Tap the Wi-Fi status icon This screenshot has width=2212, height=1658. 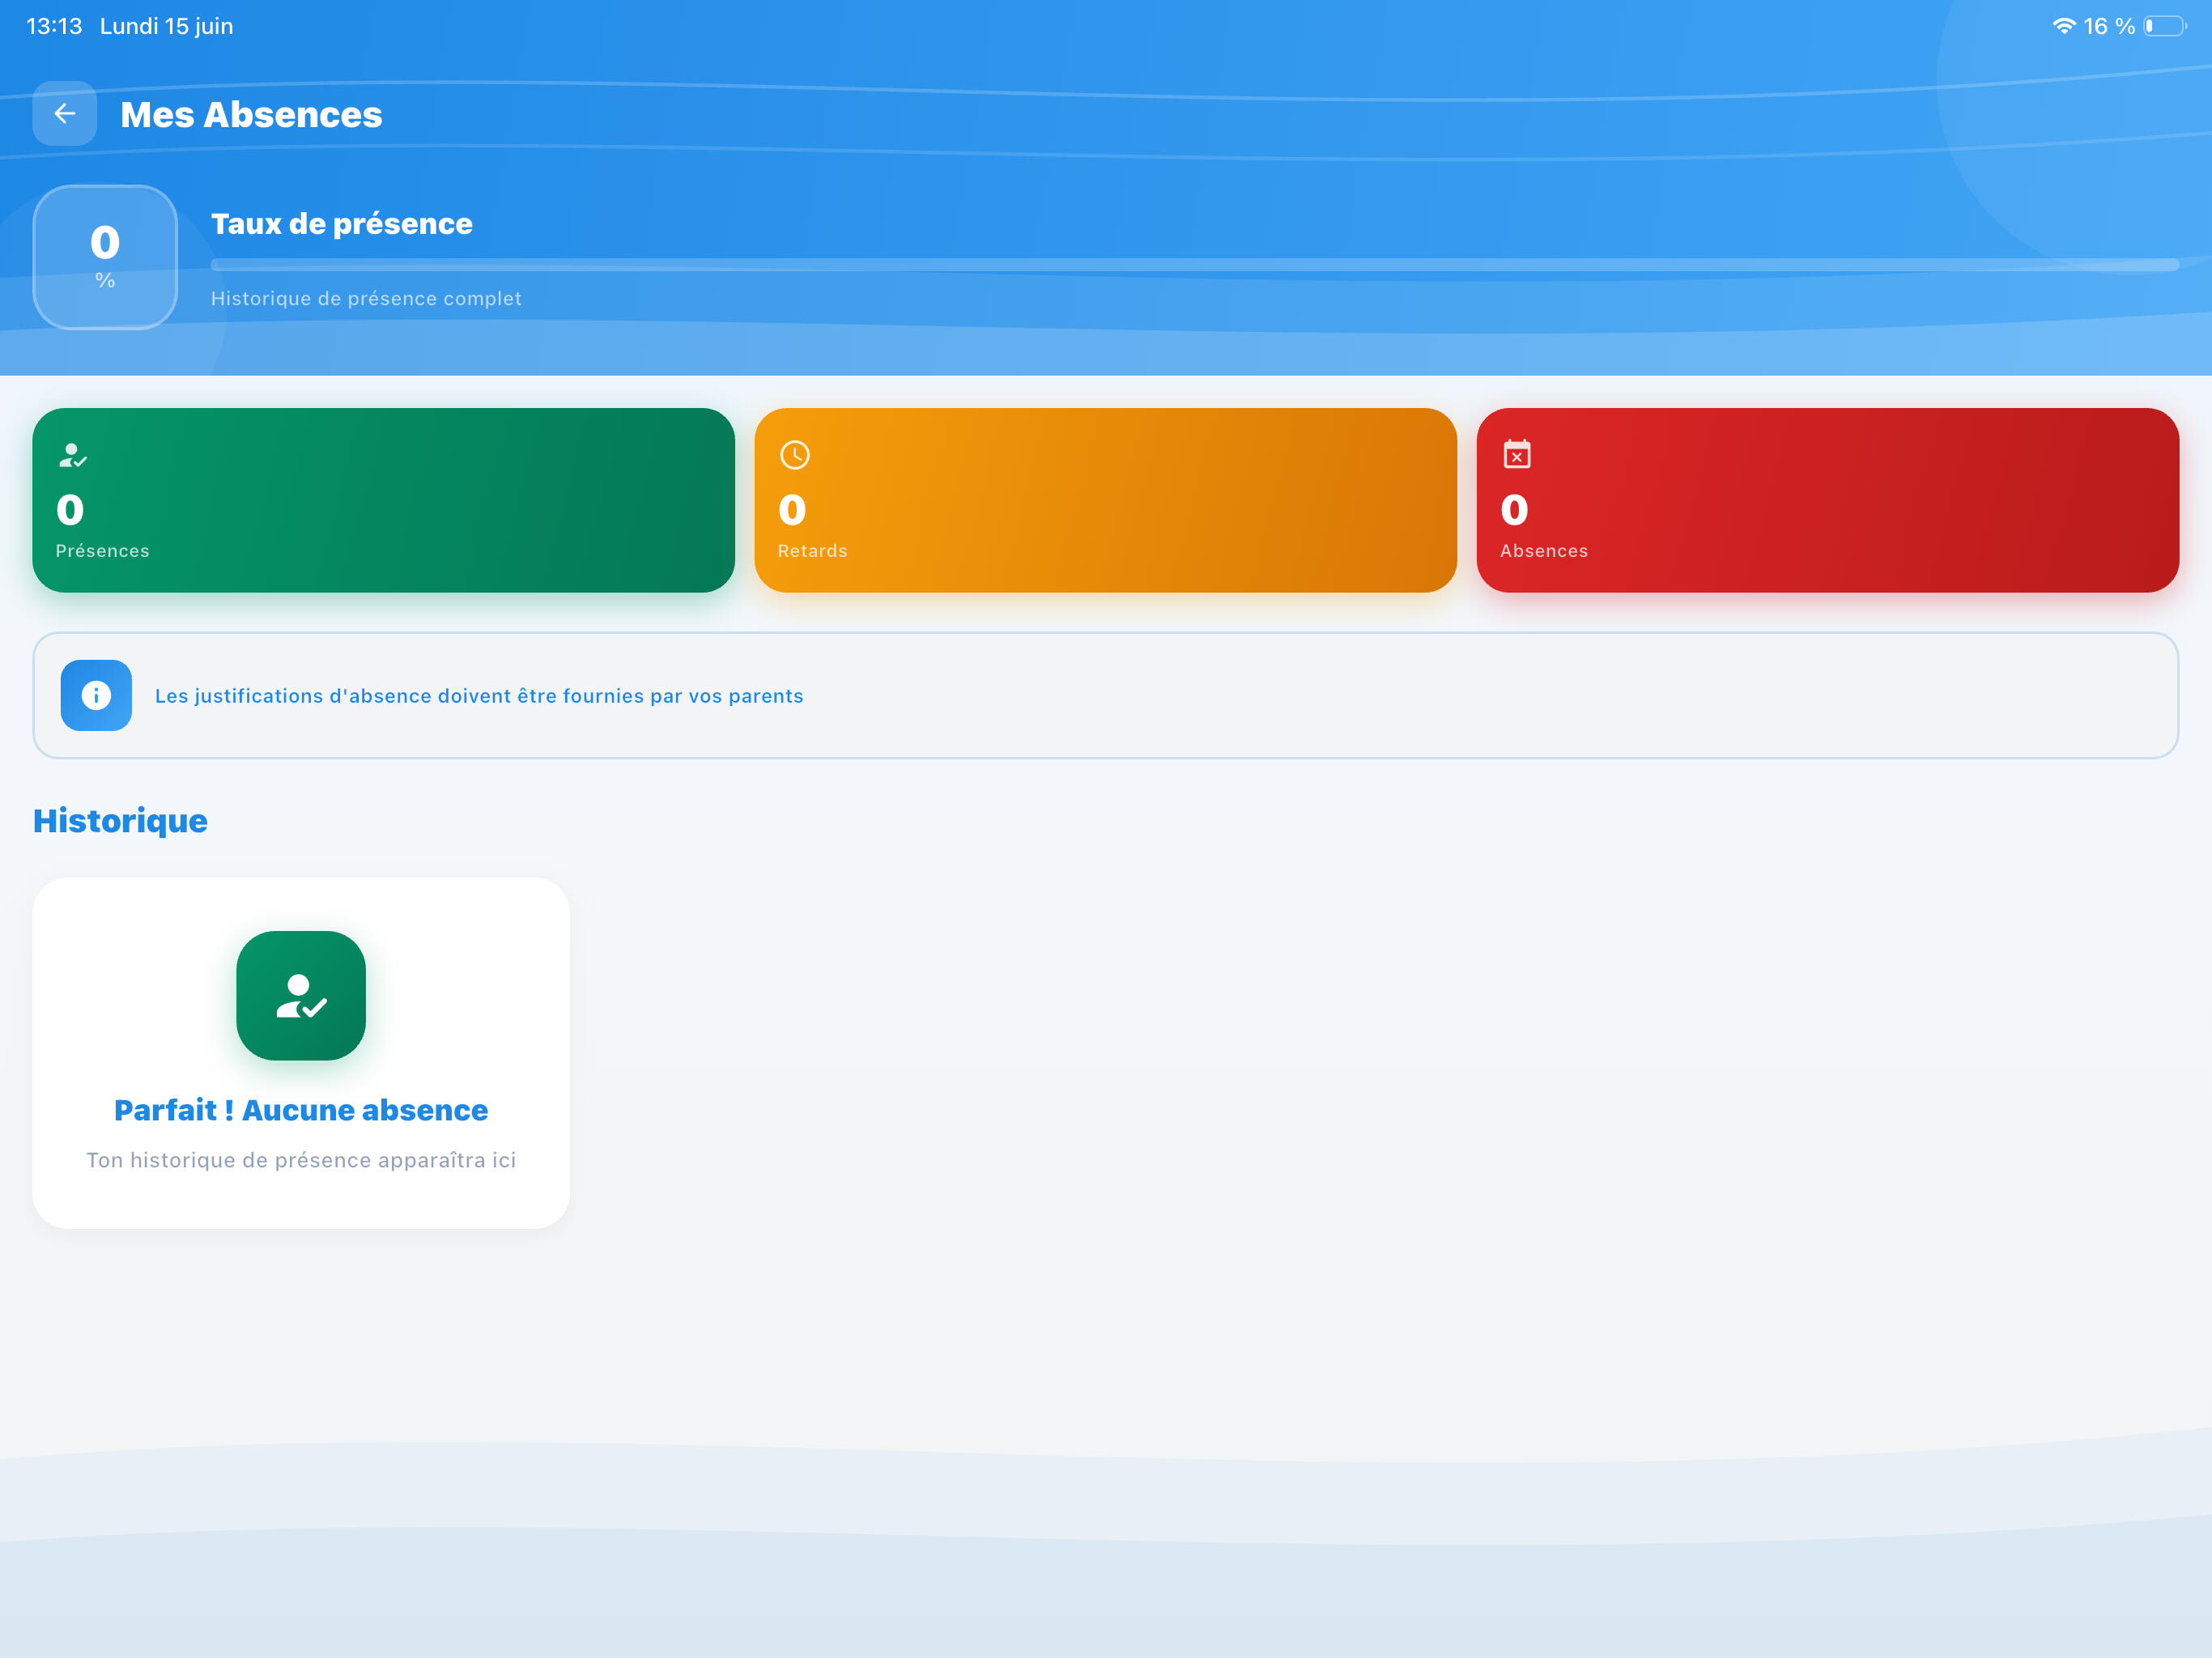2063,26
